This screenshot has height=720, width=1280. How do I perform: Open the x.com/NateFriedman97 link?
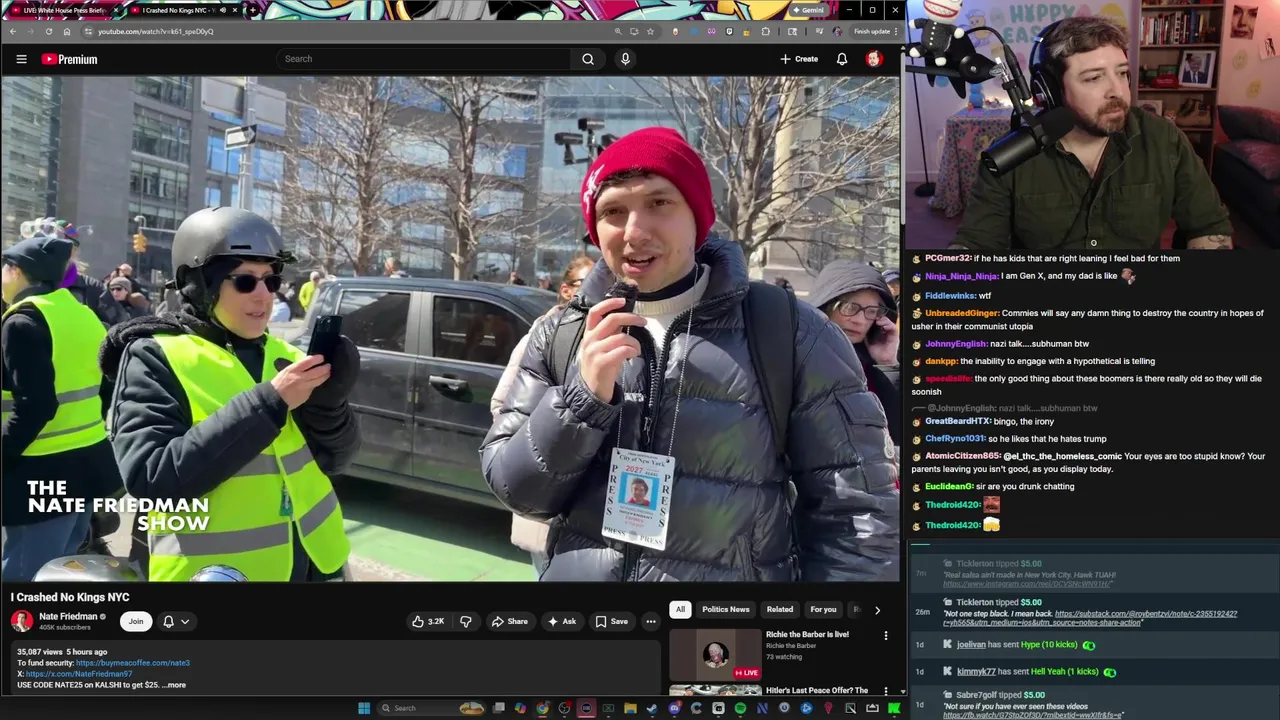point(79,674)
